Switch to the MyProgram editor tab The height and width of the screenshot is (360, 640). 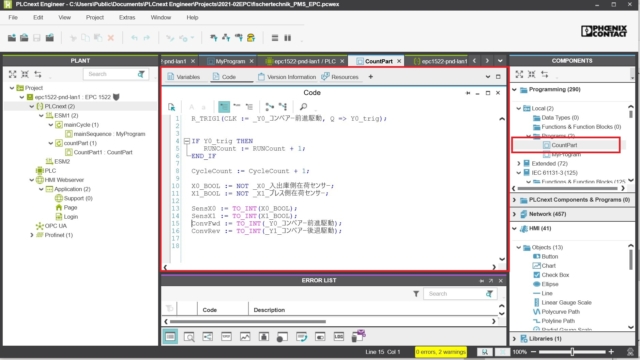tap(230, 61)
